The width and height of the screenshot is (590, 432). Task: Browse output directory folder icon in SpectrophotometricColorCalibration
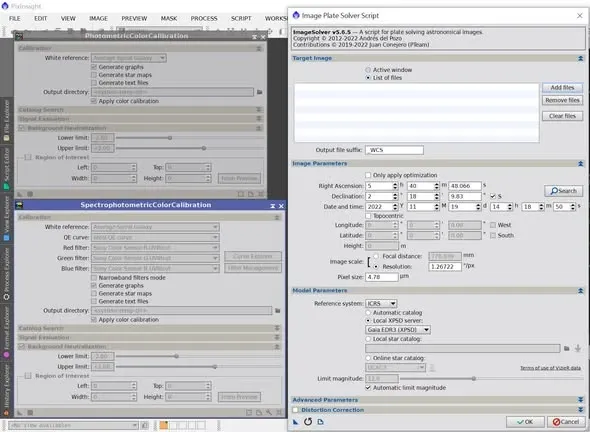(x=278, y=310)
